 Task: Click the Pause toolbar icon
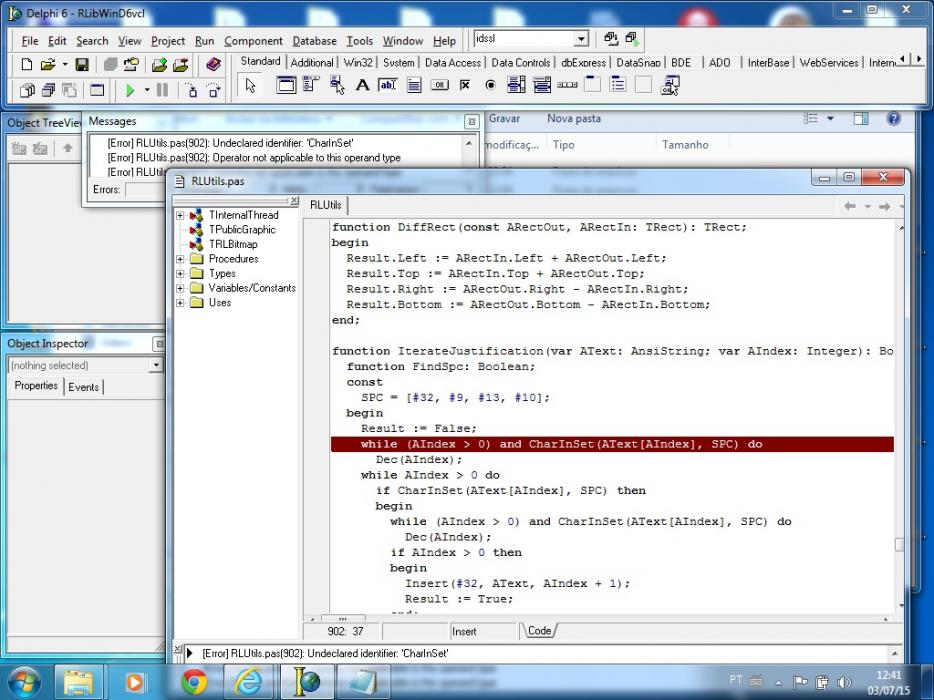(x=162, y=90)
